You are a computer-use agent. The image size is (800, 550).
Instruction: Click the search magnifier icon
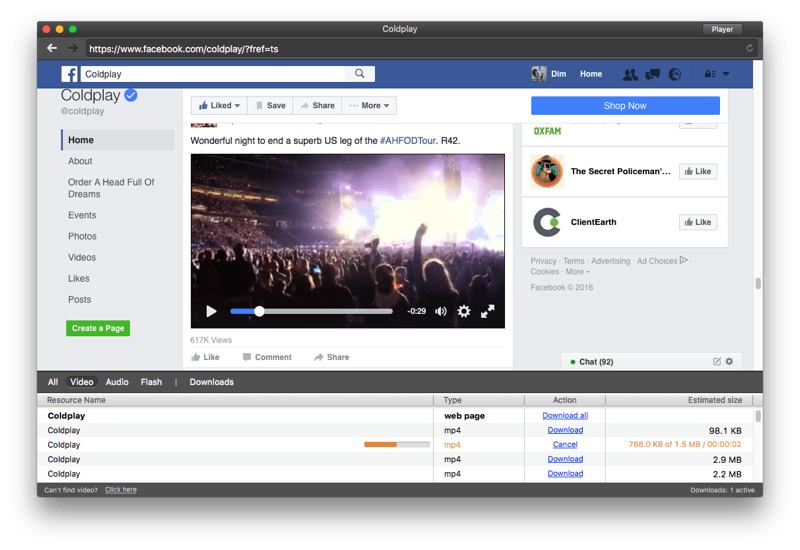(360, 73)
